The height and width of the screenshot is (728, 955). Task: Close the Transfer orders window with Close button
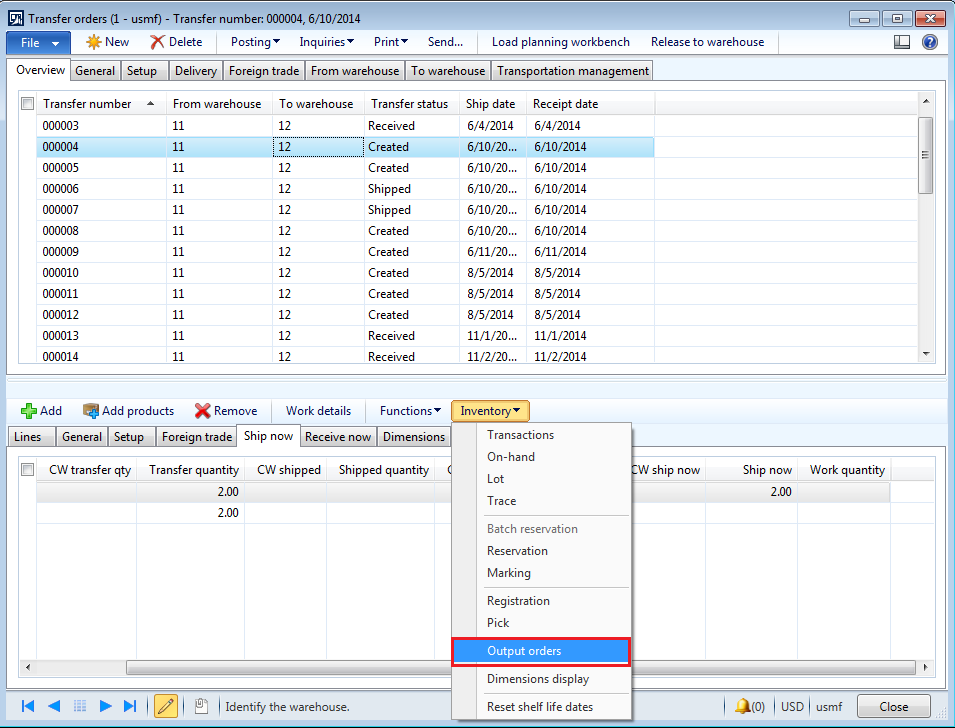pos(893,706)
